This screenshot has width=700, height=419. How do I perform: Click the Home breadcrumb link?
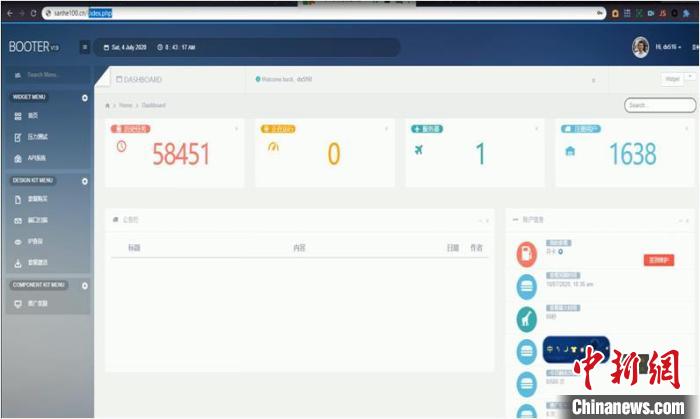click(x=125, y=105)
